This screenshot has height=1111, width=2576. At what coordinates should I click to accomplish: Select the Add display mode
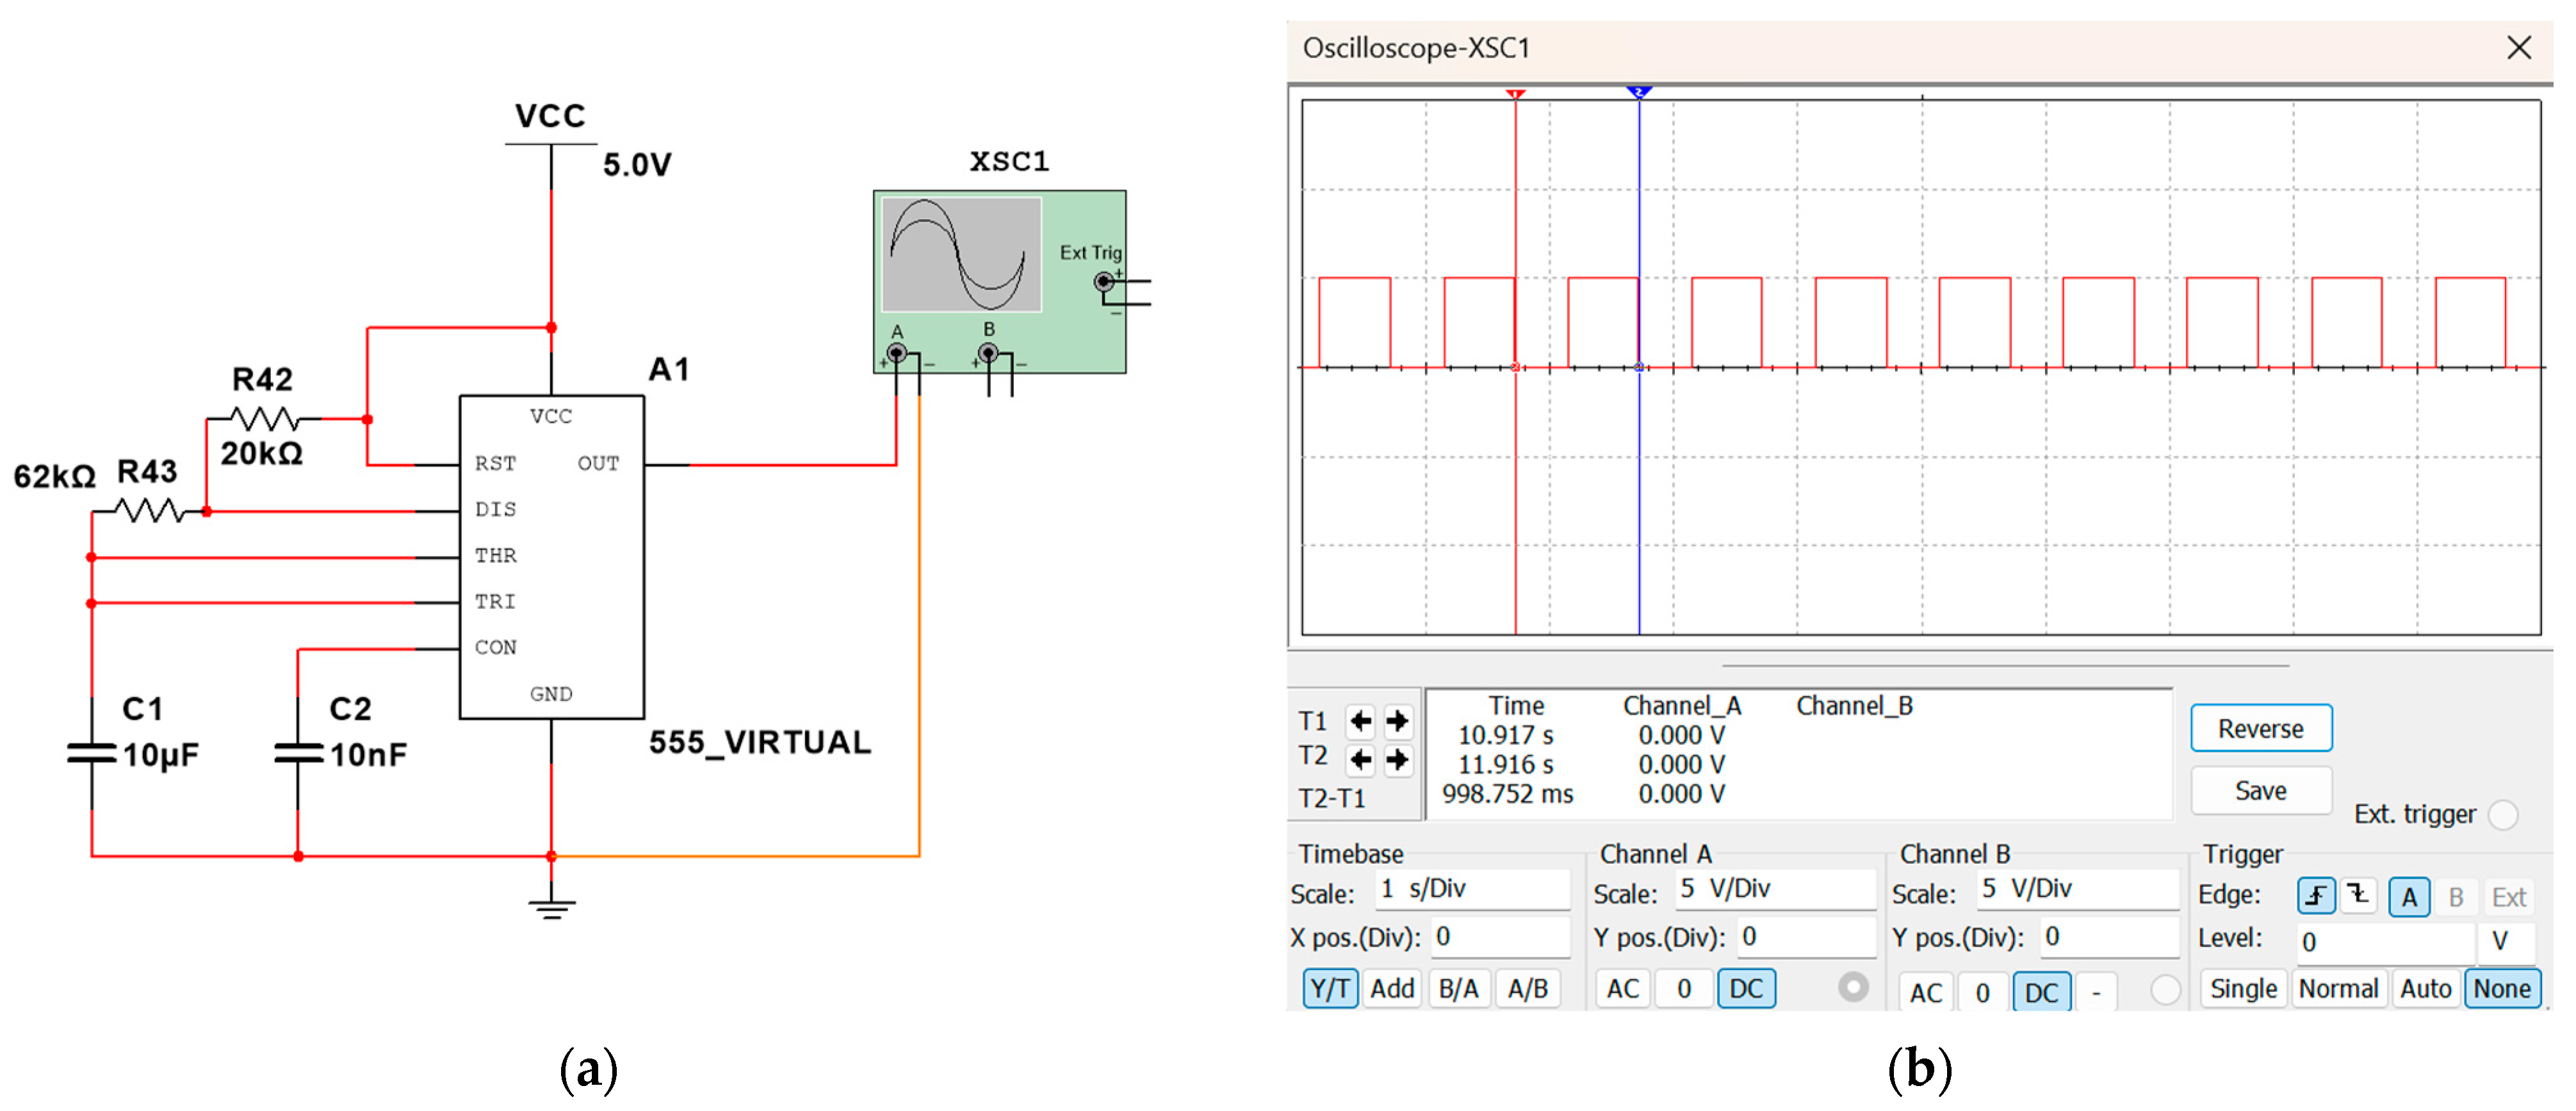pos(1392,989)
